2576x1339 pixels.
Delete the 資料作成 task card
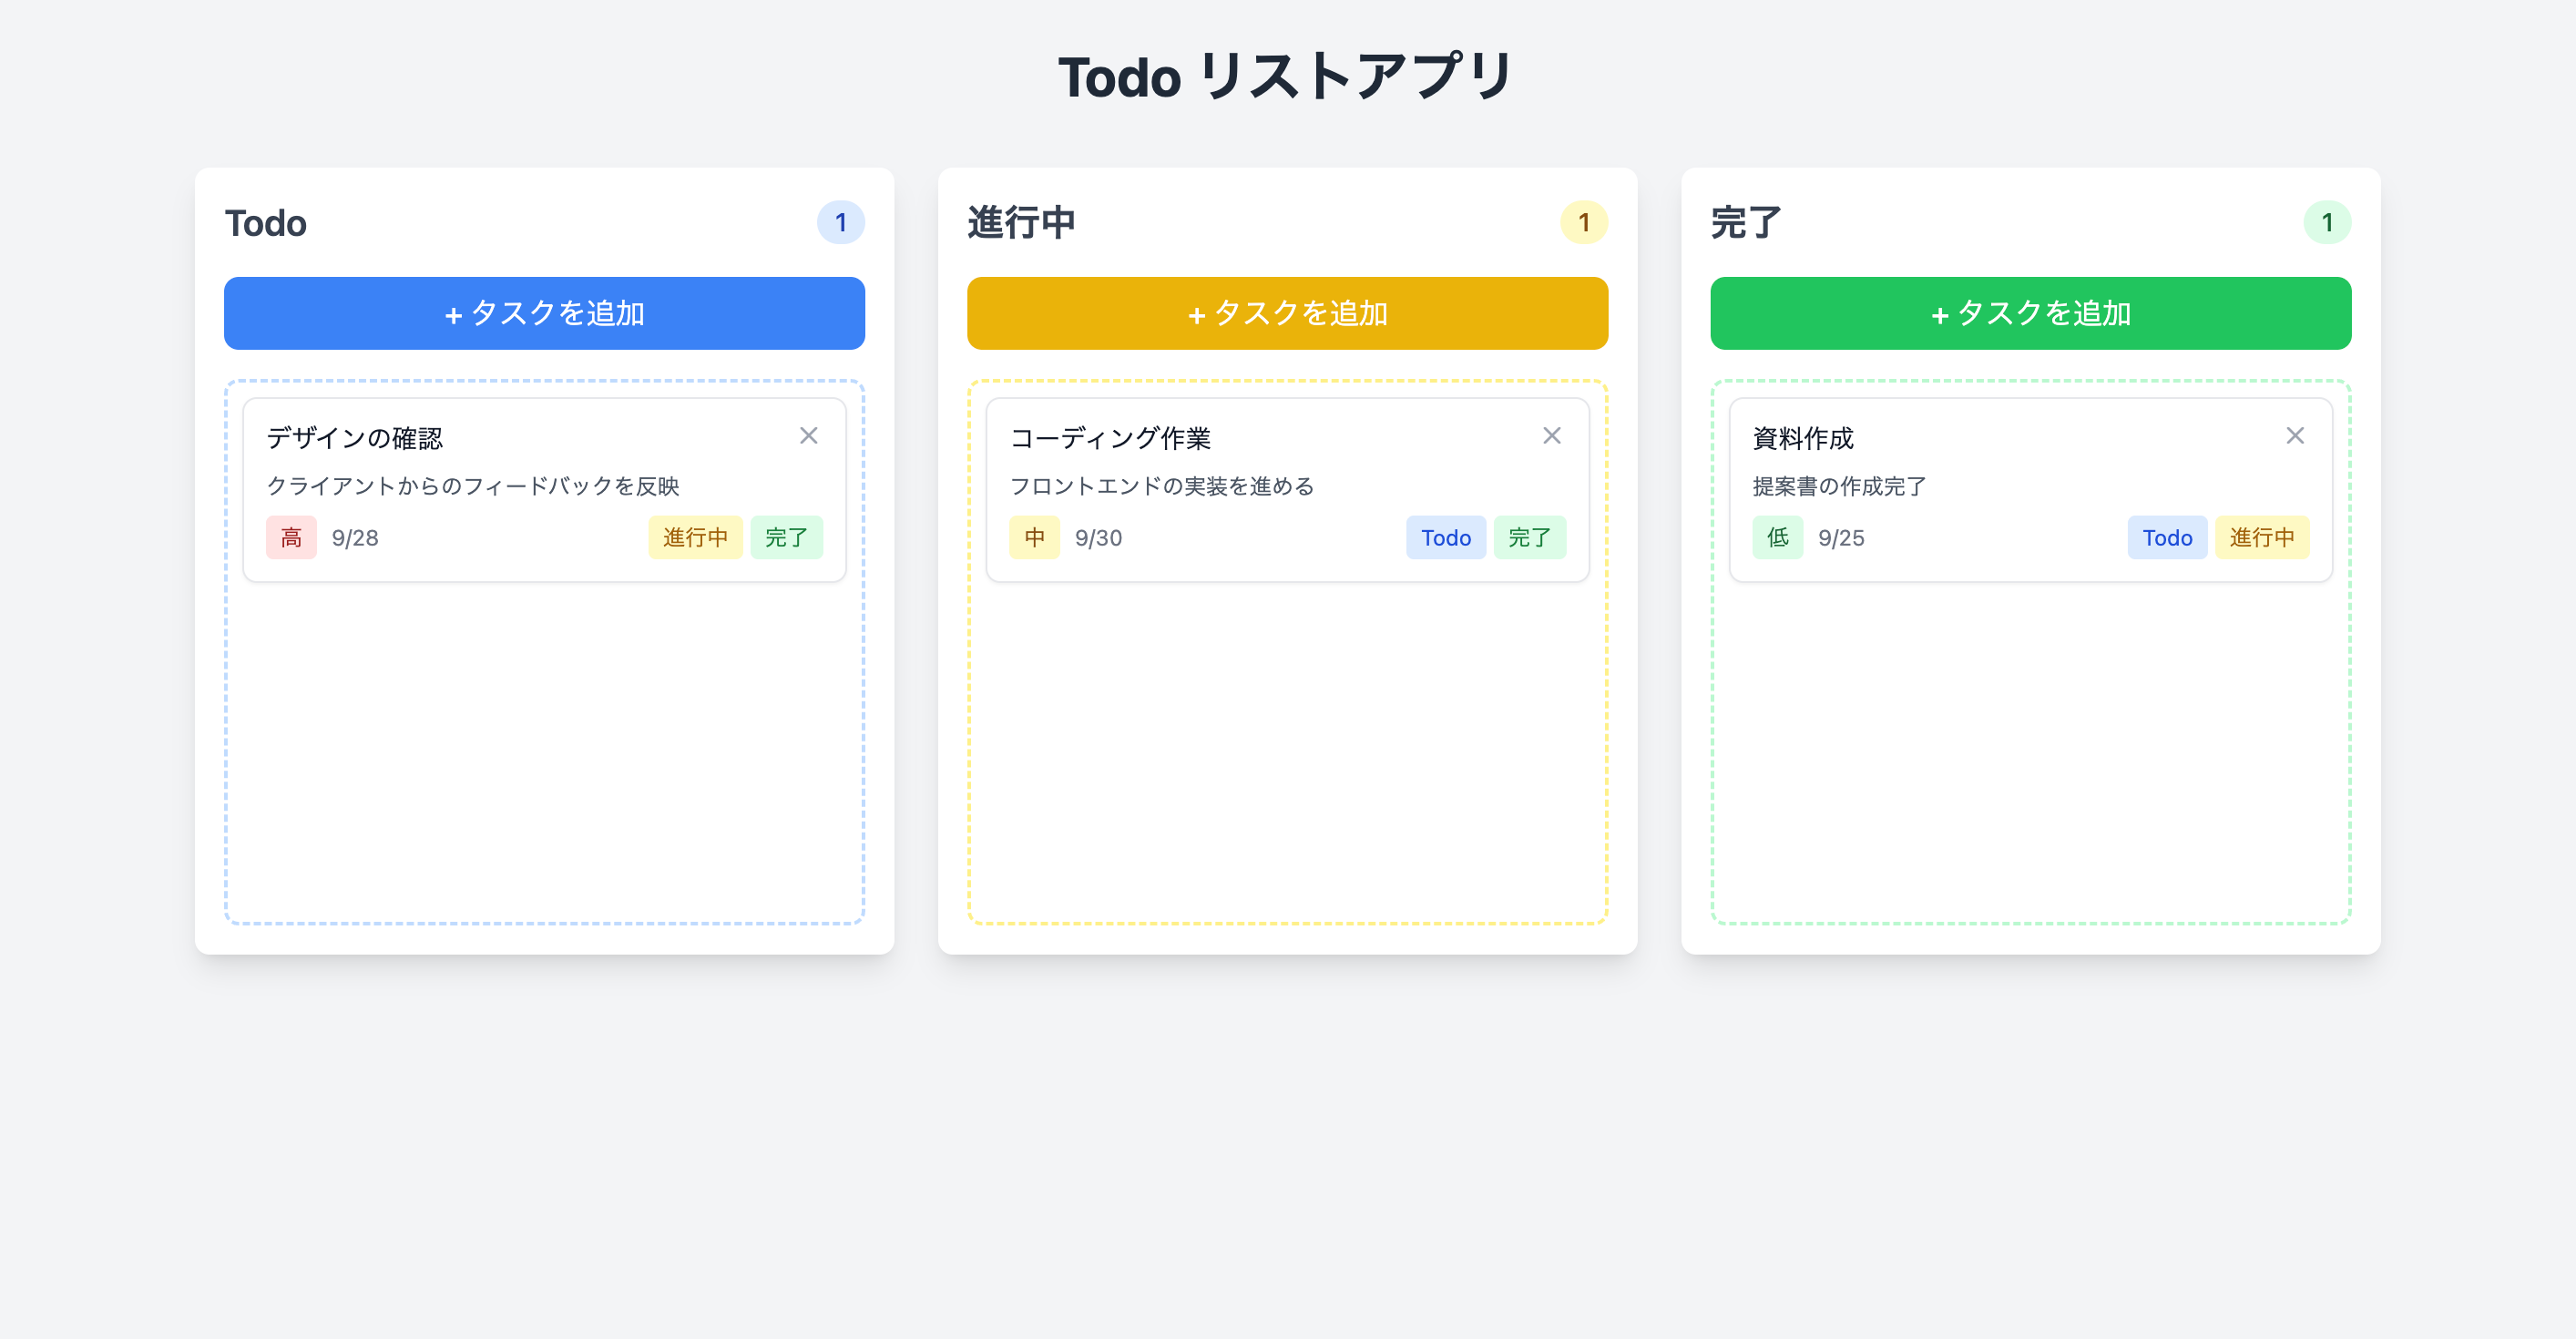click(2295, 435)
